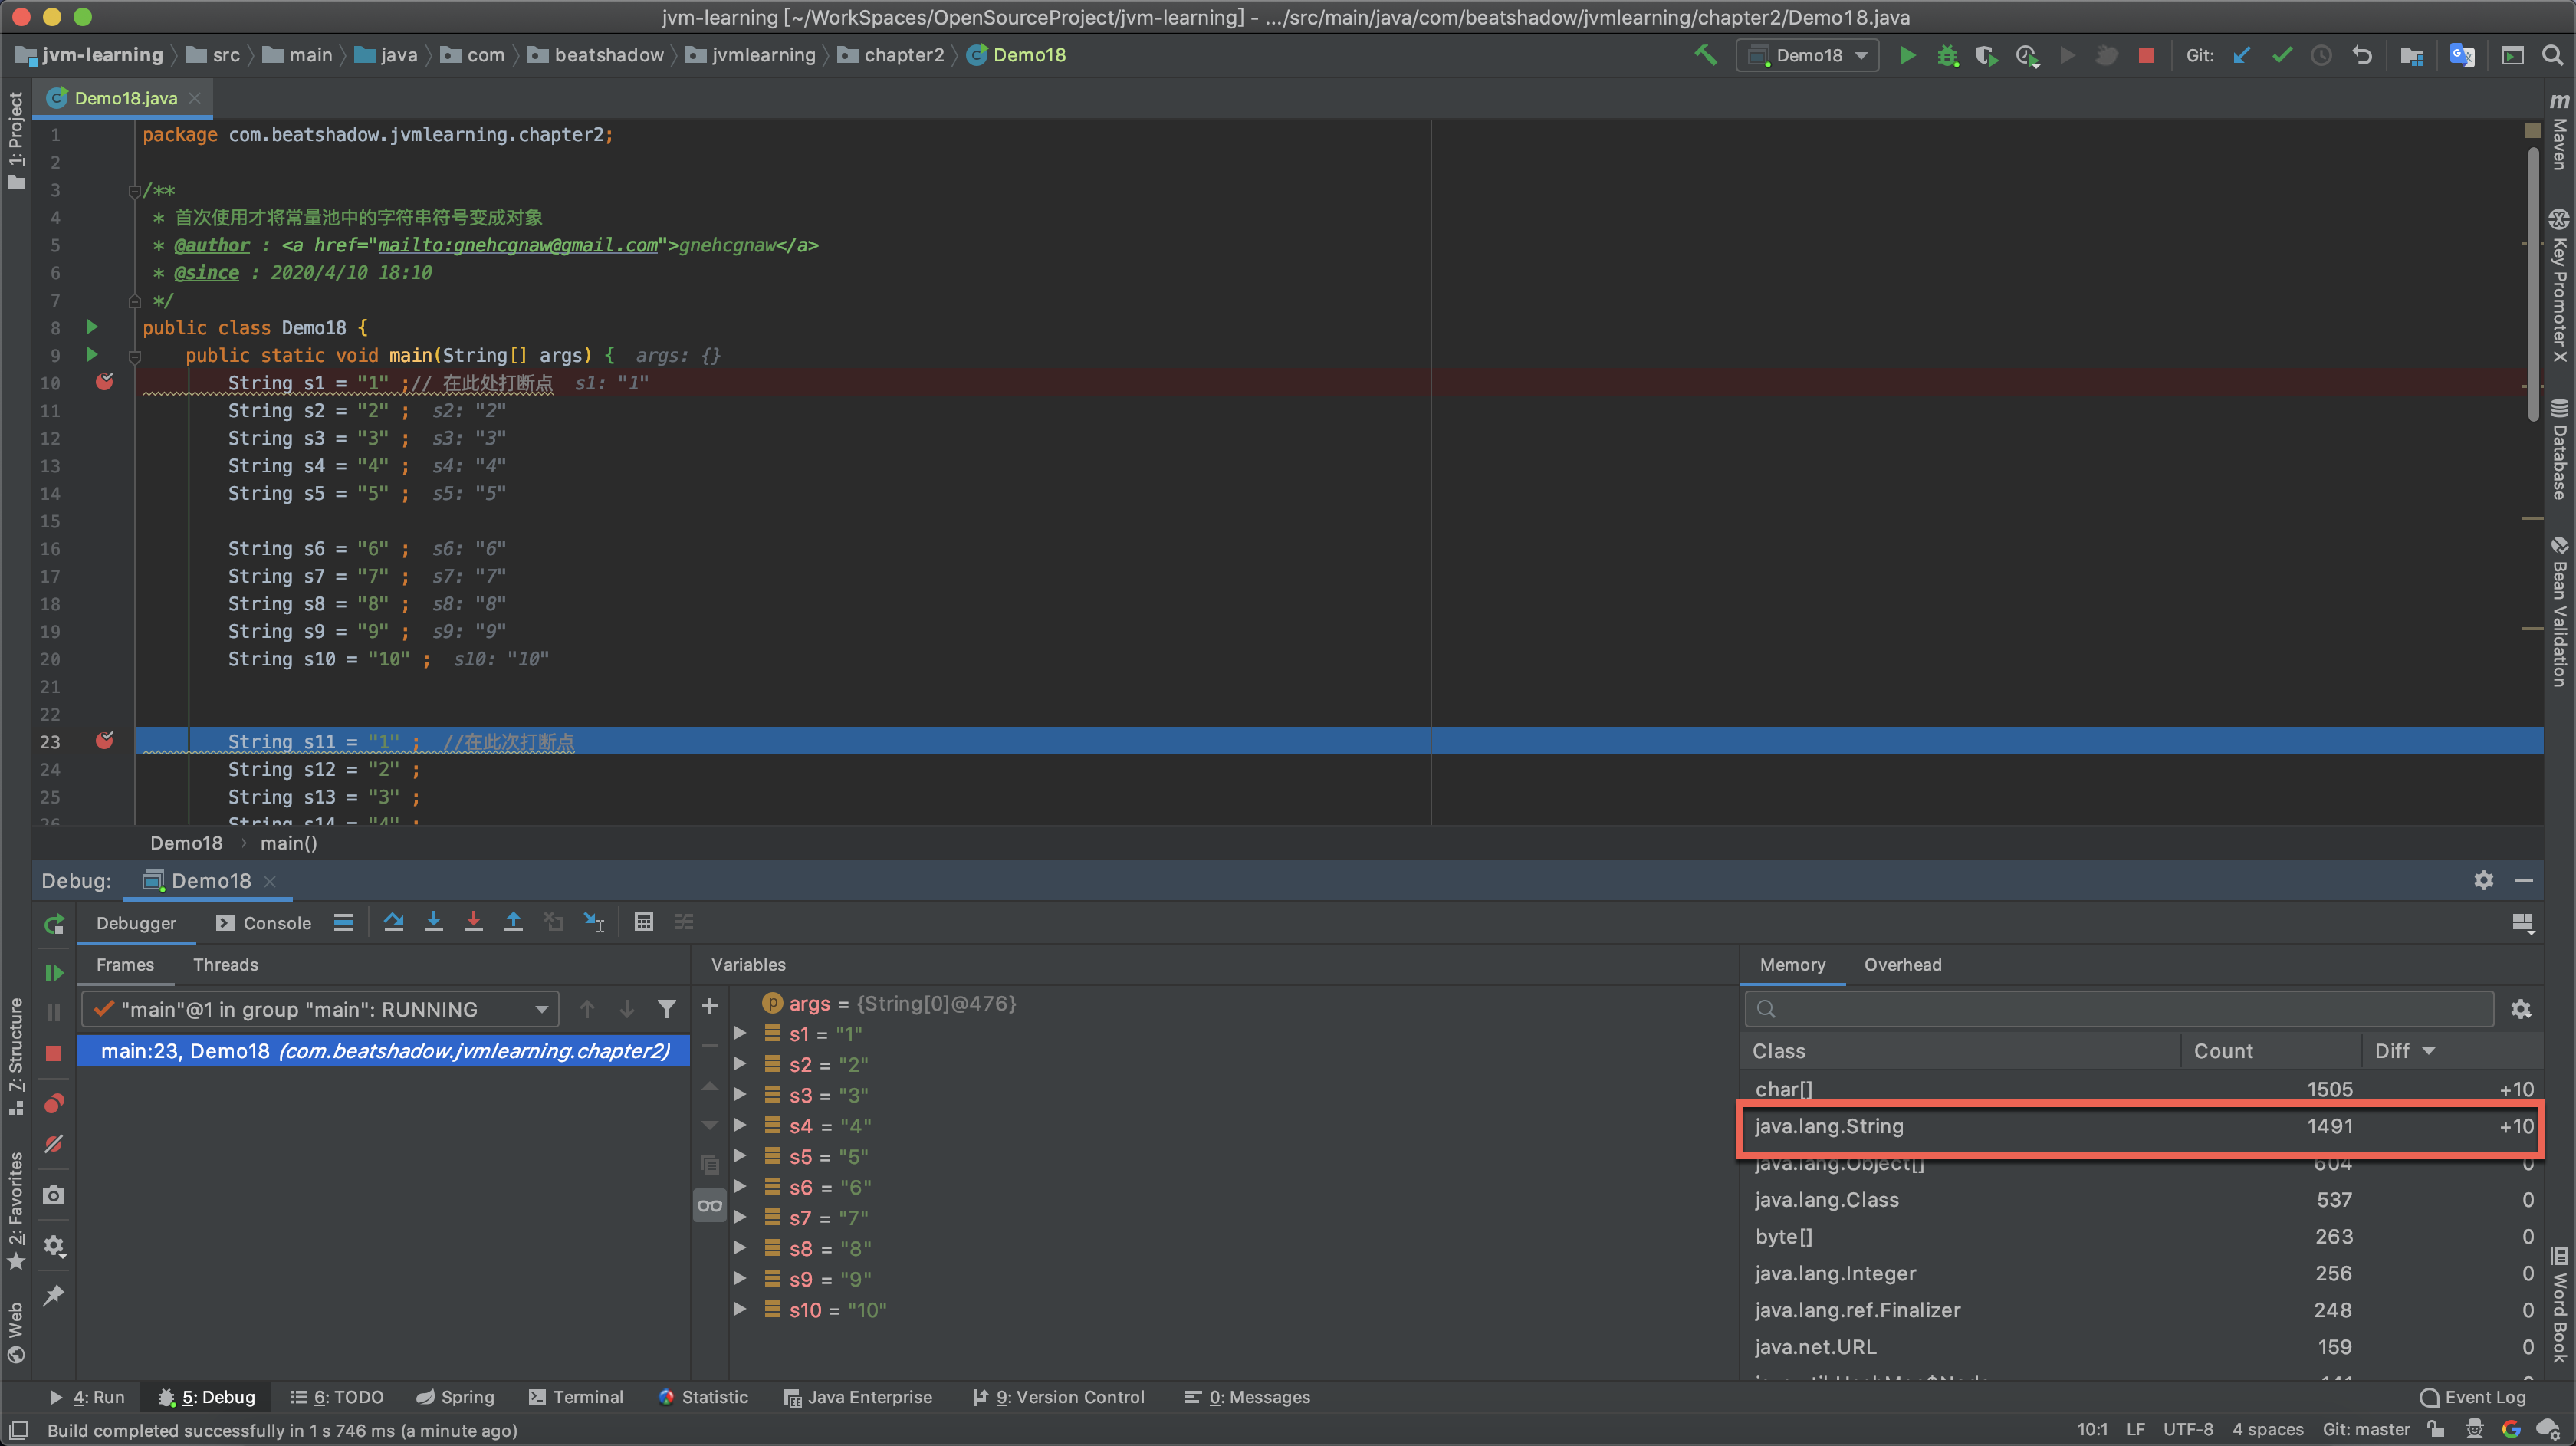Pin the debug tab
Screen dimensions: 2576x1446
tap(54, 1295)
